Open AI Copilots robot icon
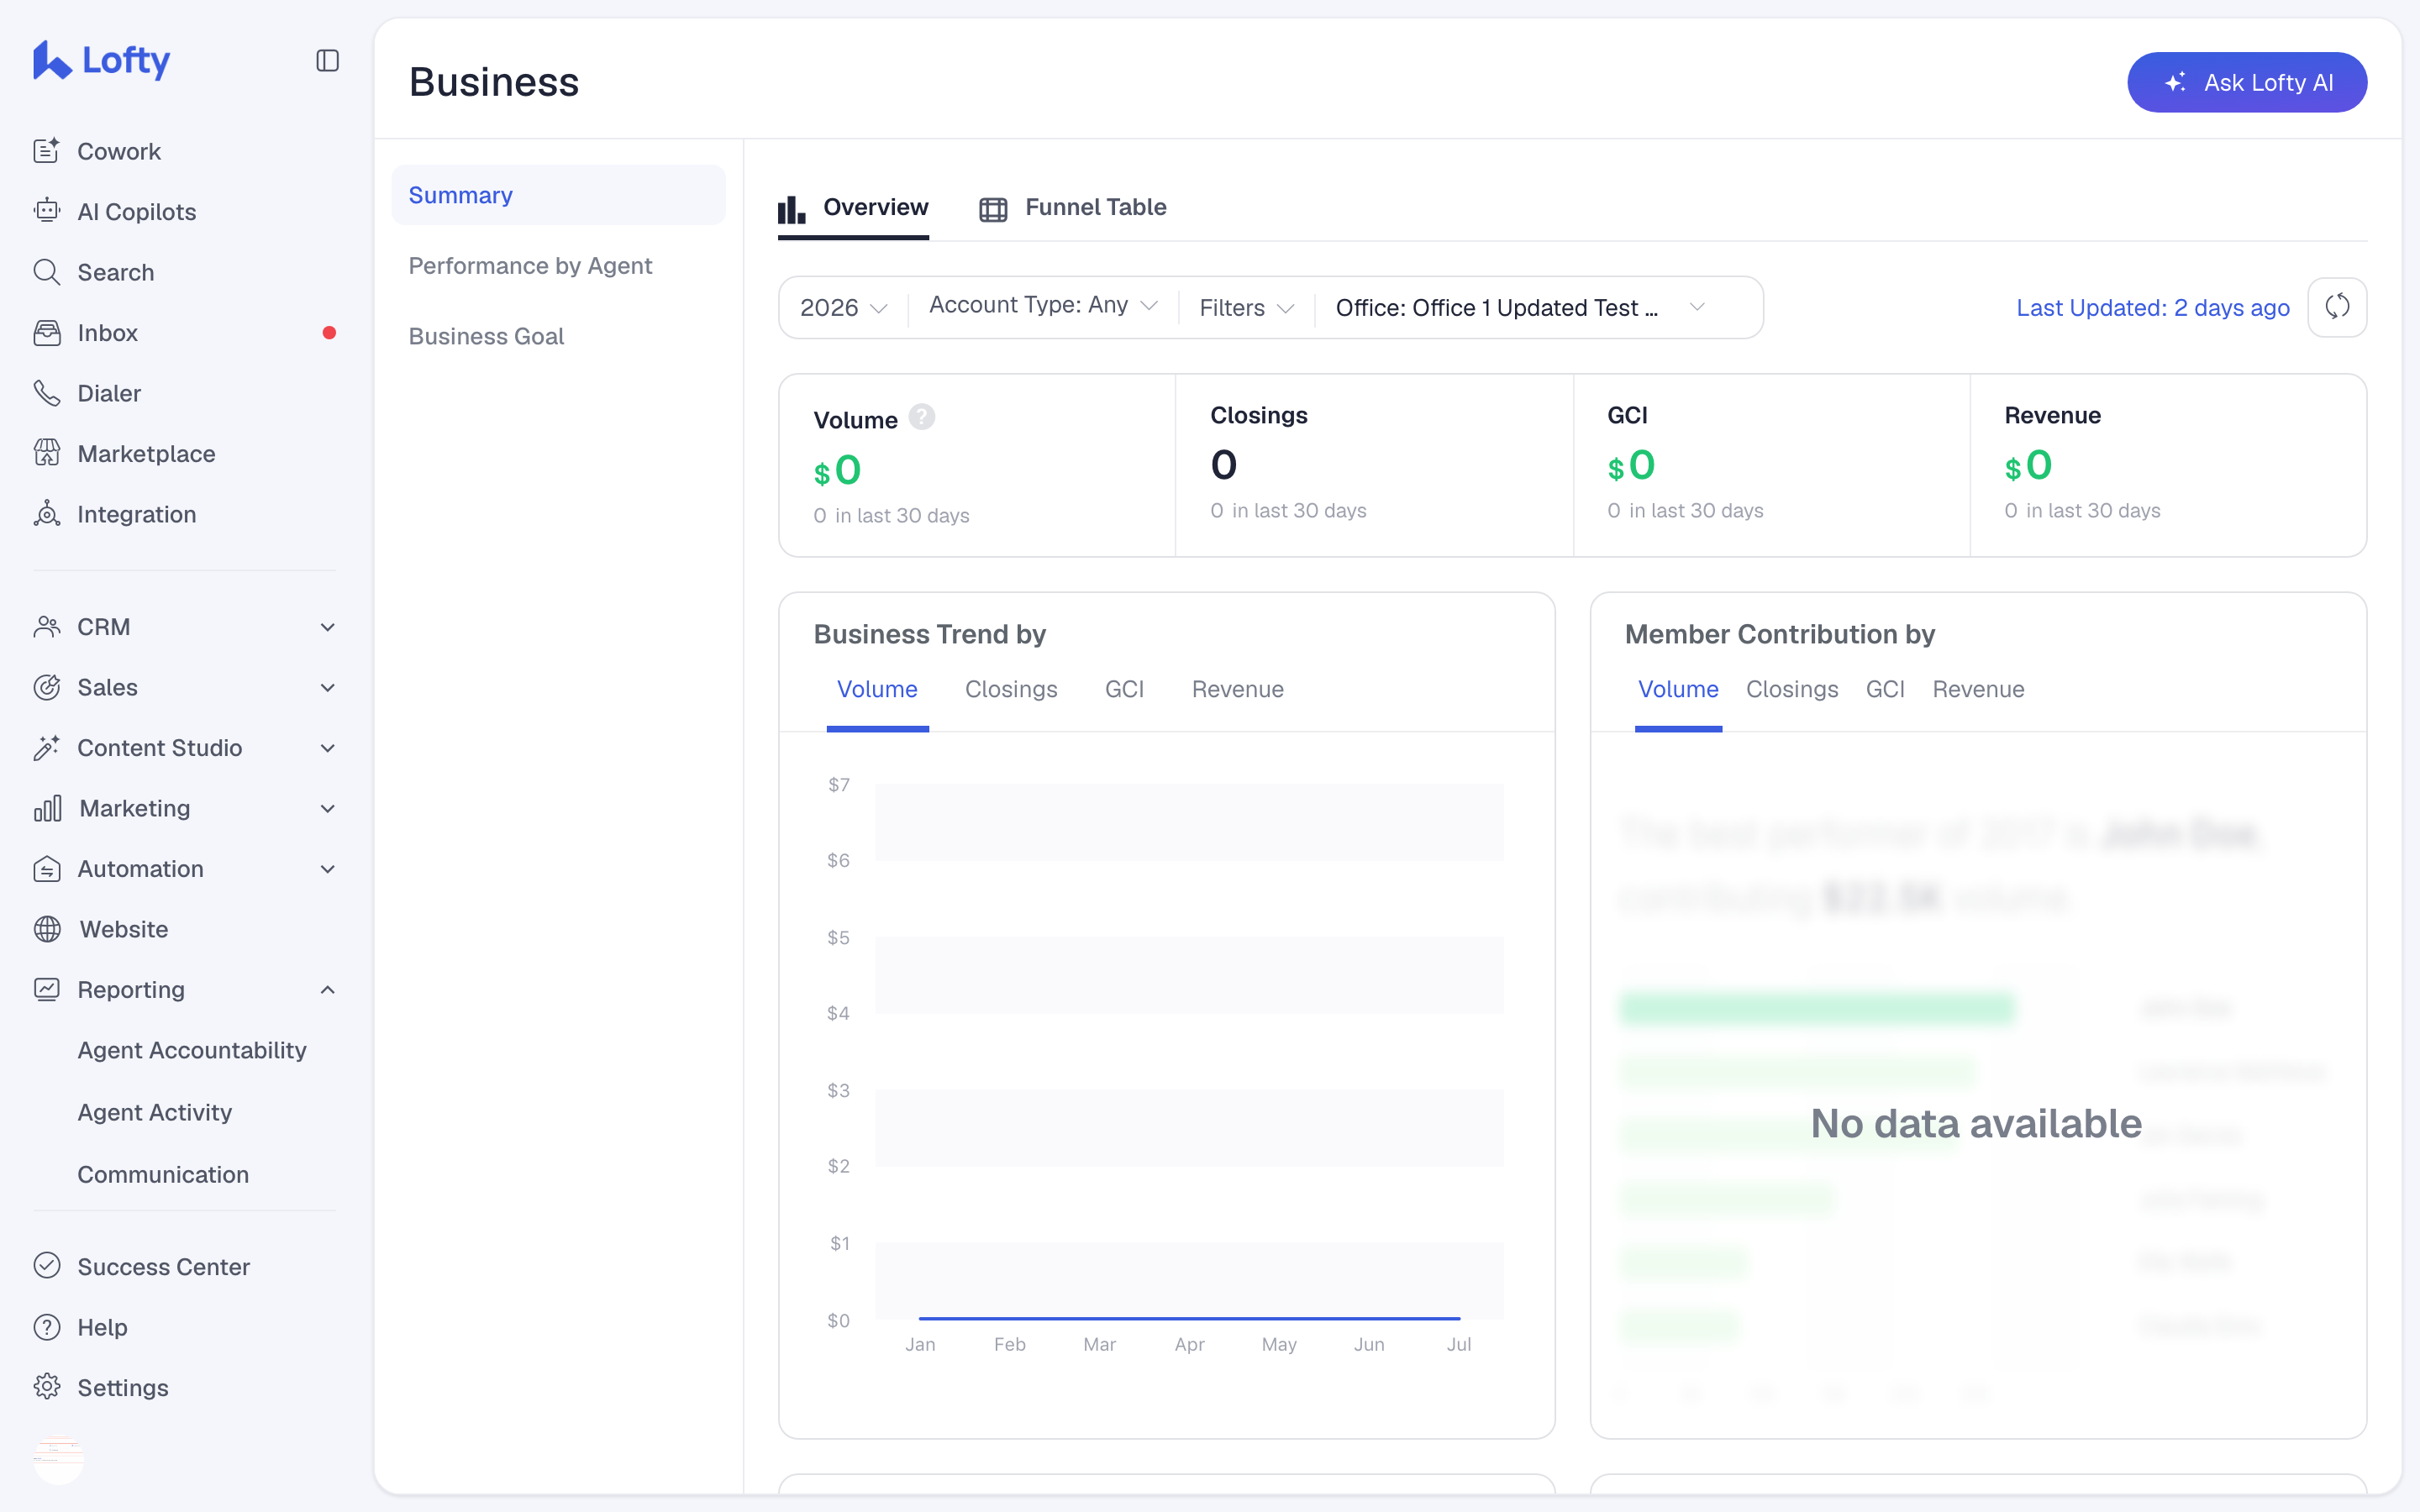The height and width of the screenshot is (1512, 2420). click(47, 211)
